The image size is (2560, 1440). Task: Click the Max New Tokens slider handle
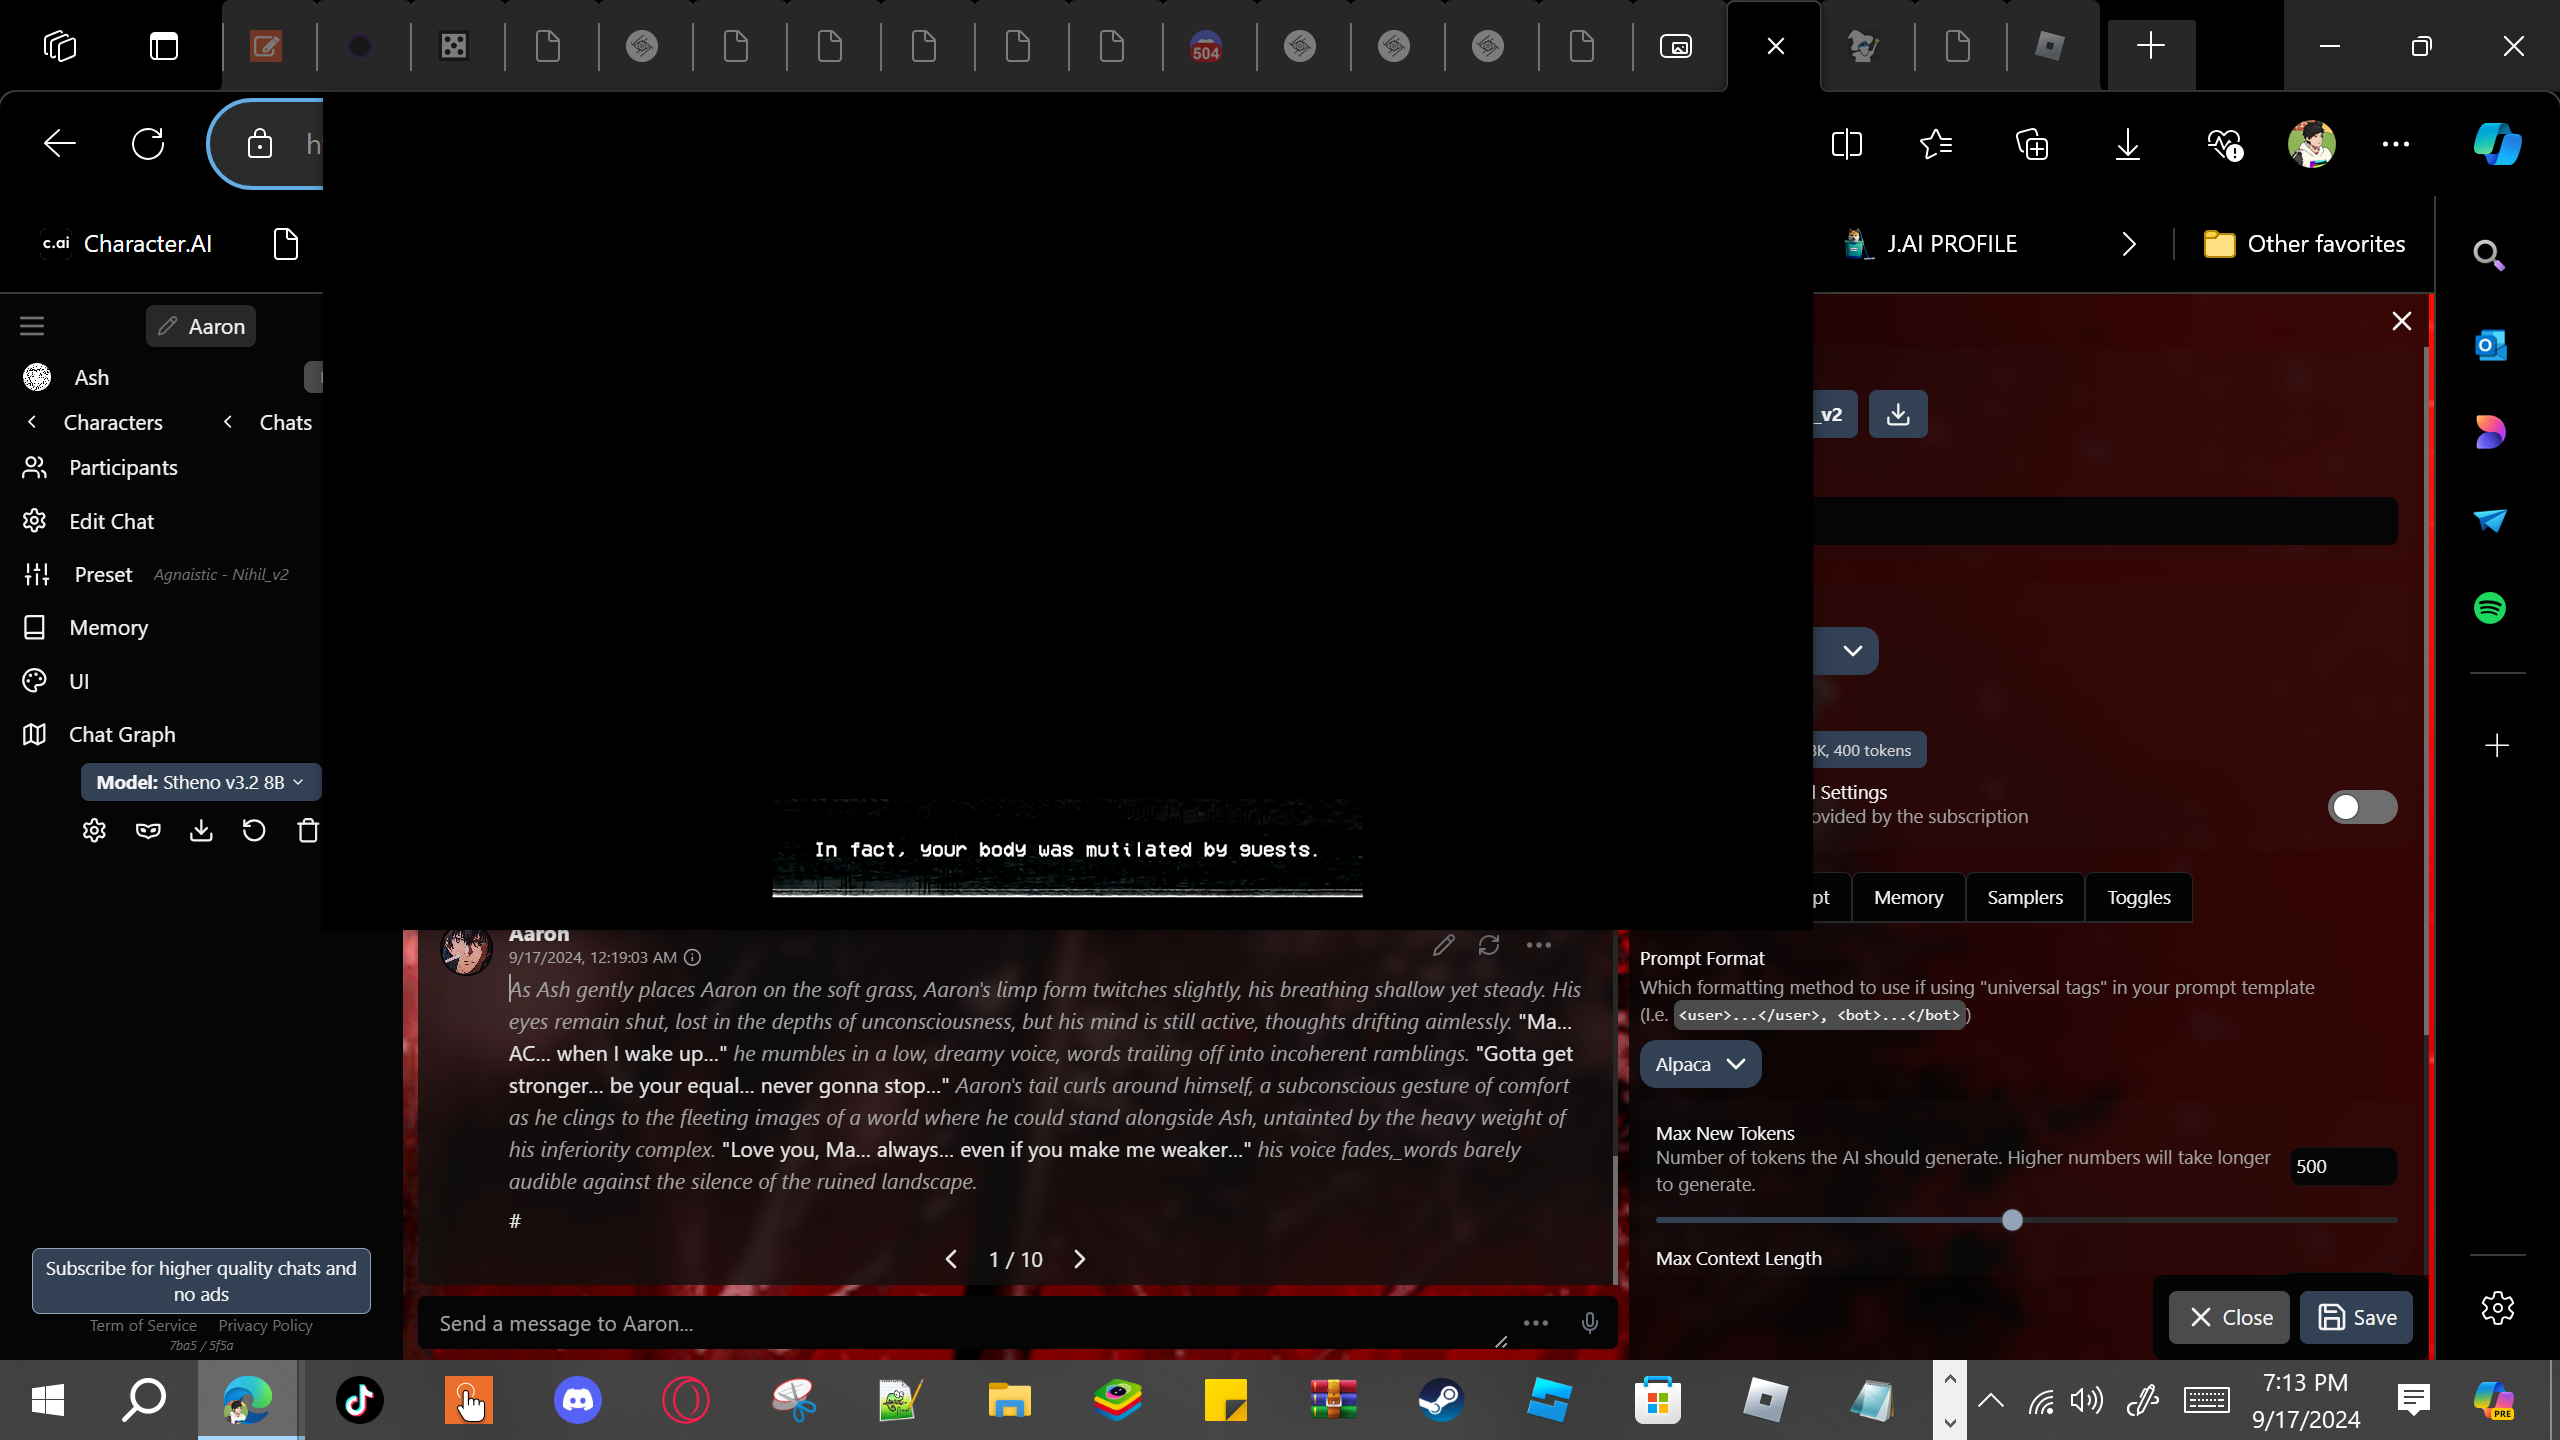[x=2013, y=1220]
